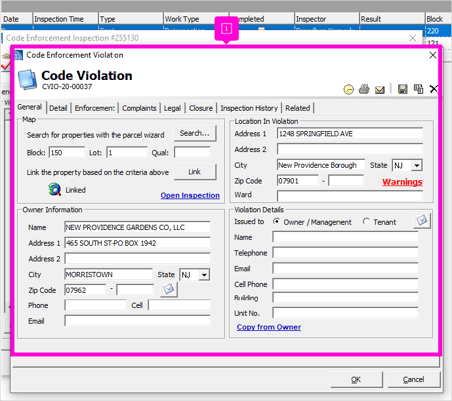
Task: Email the violation via envelope toolbar icon
Action: click(x=380, y=90)
